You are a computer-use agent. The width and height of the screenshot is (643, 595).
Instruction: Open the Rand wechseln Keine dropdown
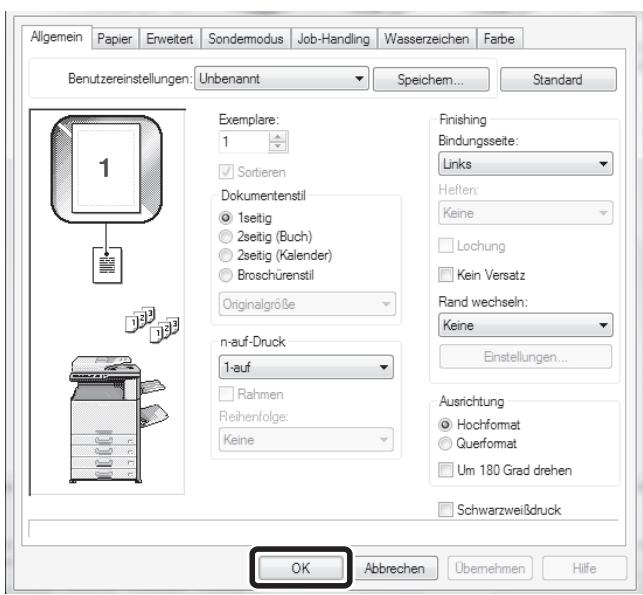[x=525, y=325]
